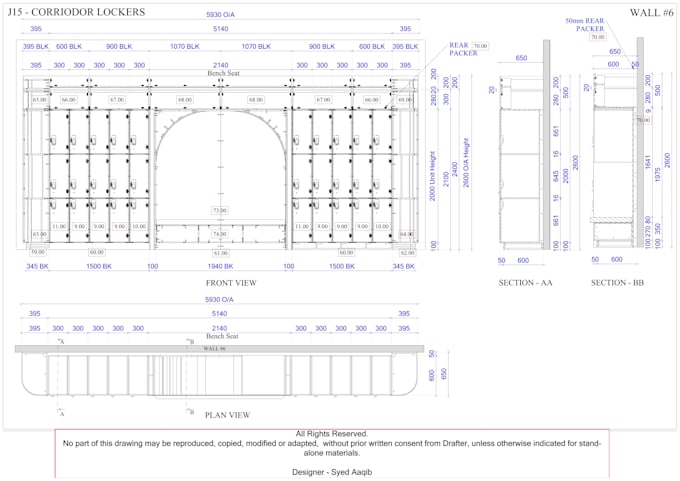
Task: Click the "Bench Seat" label in the front view
Action: click(x=223, y=73)
